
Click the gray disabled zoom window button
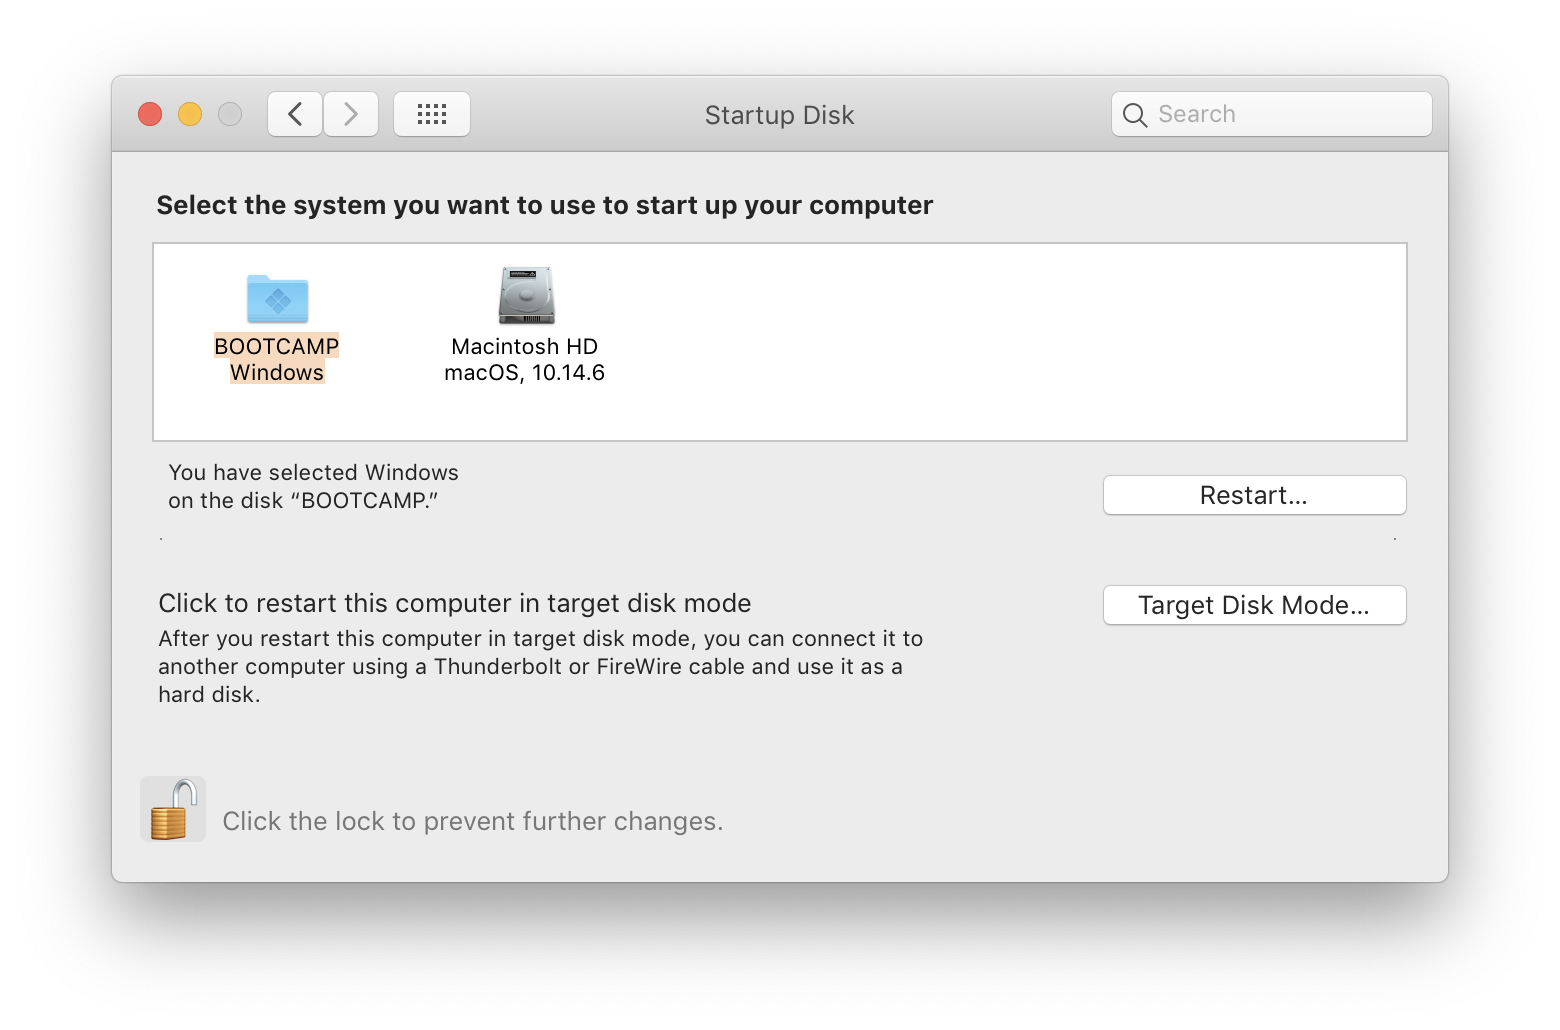pos(230,114)
